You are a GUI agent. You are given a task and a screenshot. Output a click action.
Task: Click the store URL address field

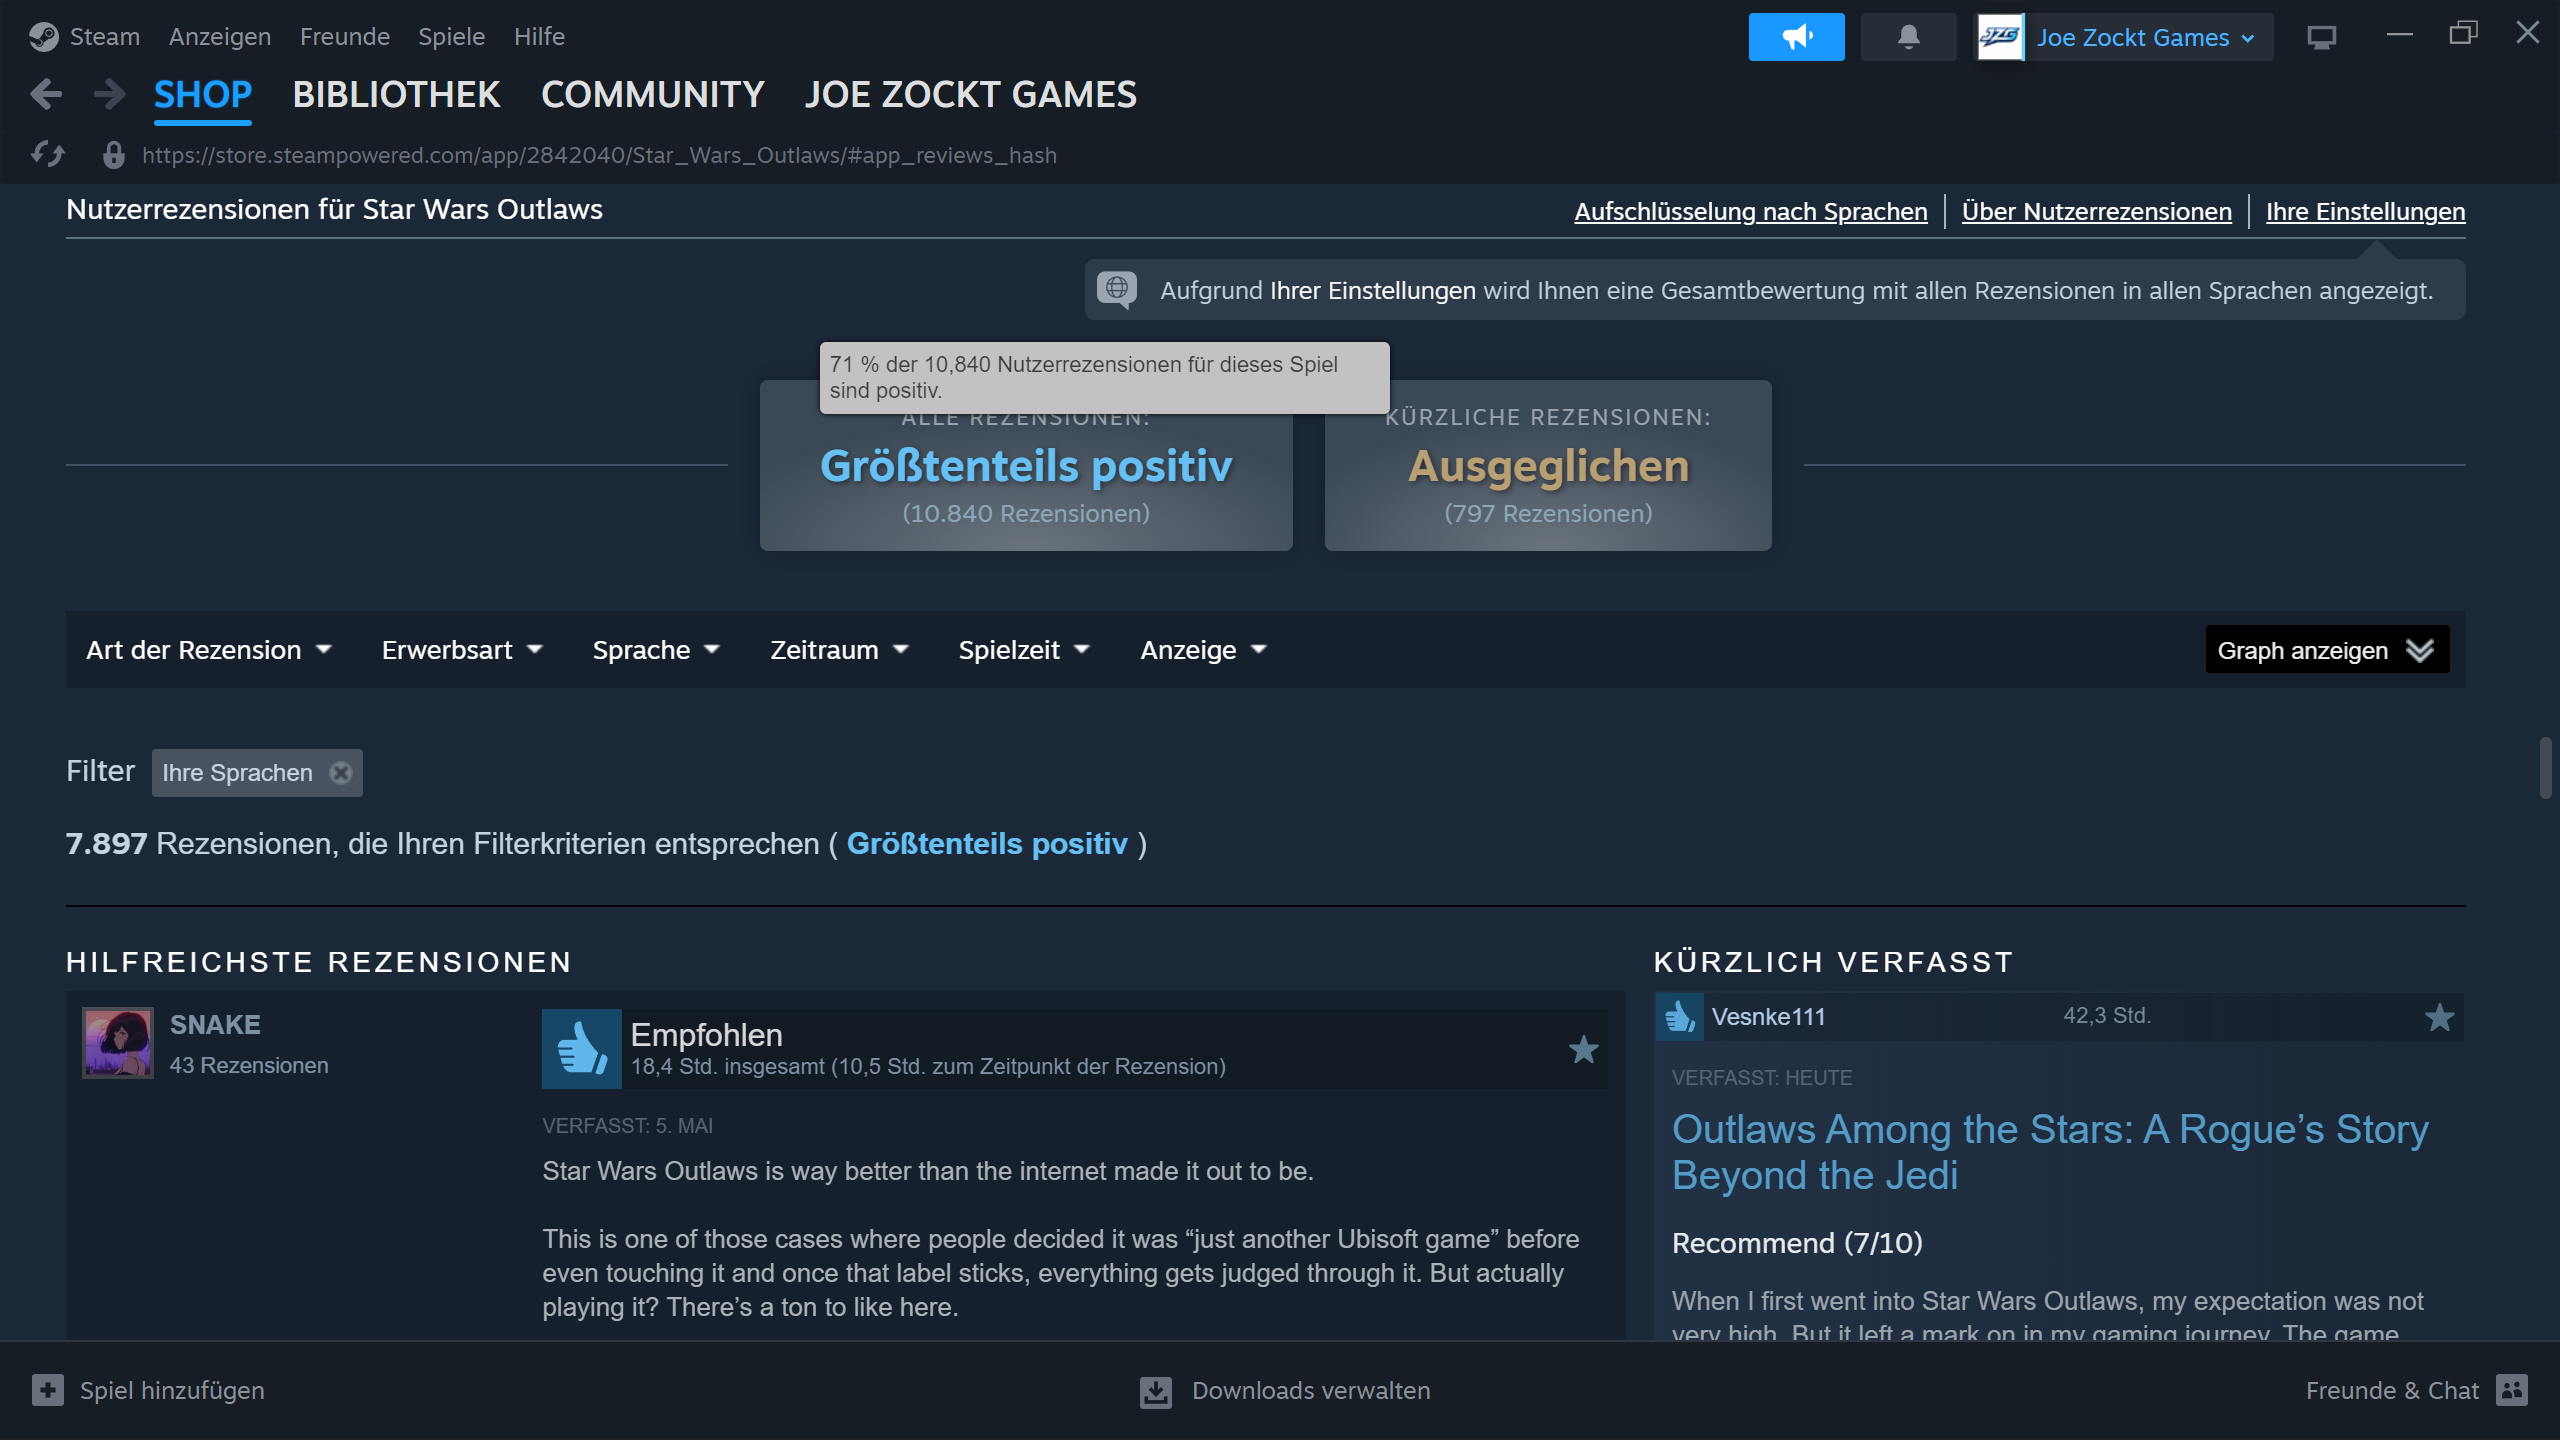tap(600, 155)
